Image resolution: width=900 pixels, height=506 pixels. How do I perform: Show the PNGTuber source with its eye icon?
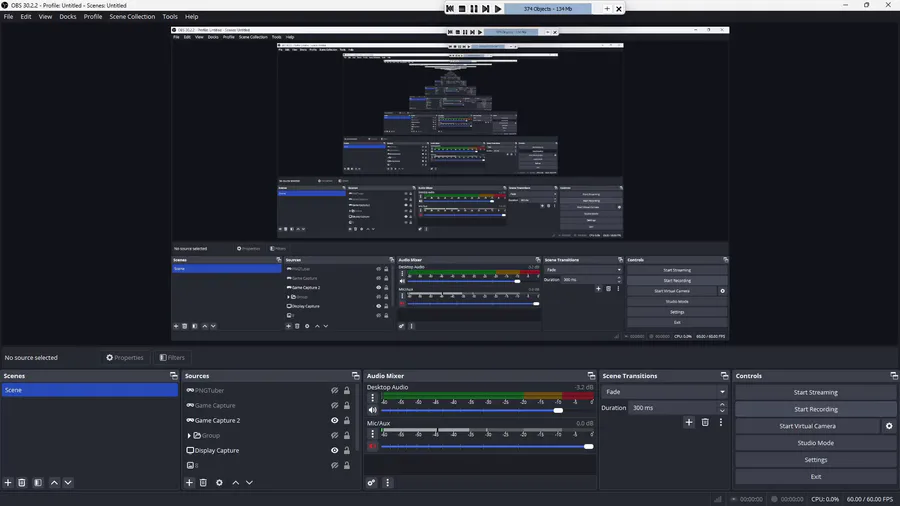click(335, 390)
